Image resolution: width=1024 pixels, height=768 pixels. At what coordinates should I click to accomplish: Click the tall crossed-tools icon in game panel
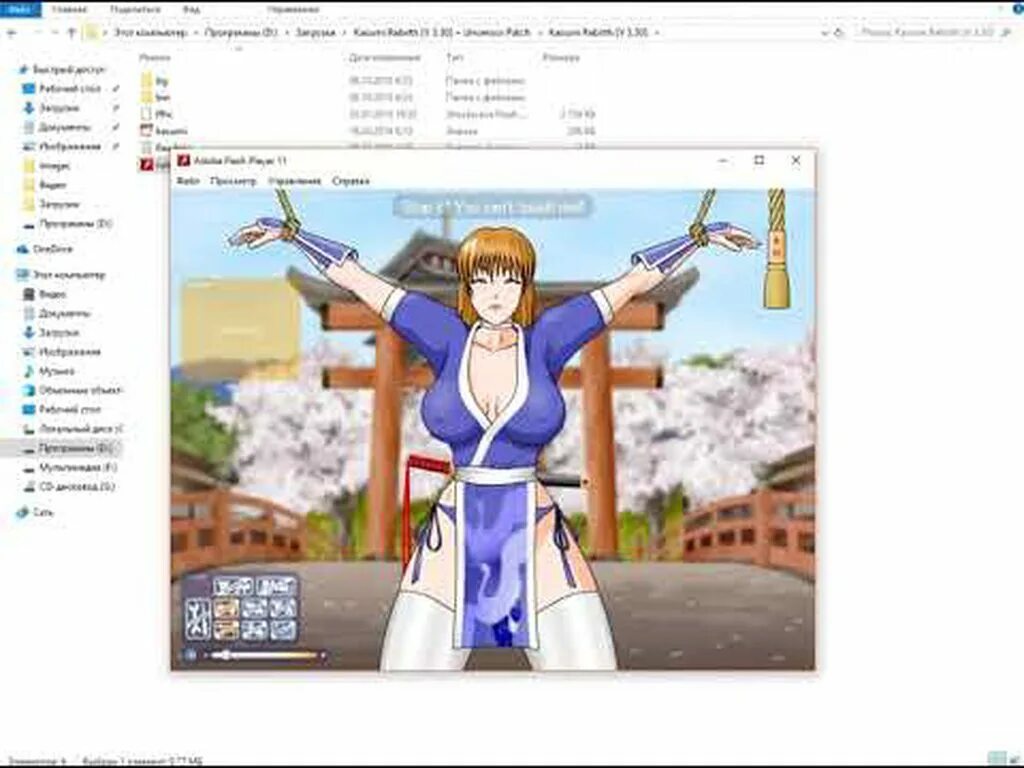coord(197,618)
